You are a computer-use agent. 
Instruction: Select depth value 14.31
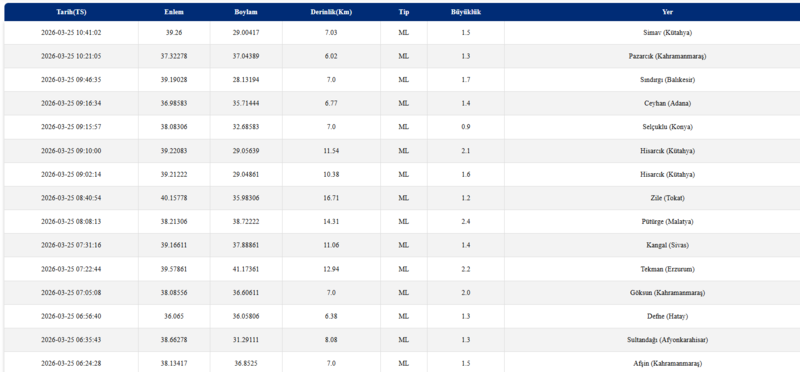331,222
